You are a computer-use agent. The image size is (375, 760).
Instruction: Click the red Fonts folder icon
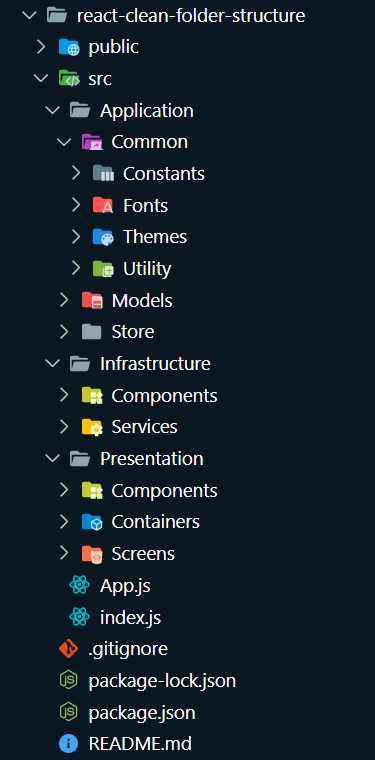[x=103, y=206]
